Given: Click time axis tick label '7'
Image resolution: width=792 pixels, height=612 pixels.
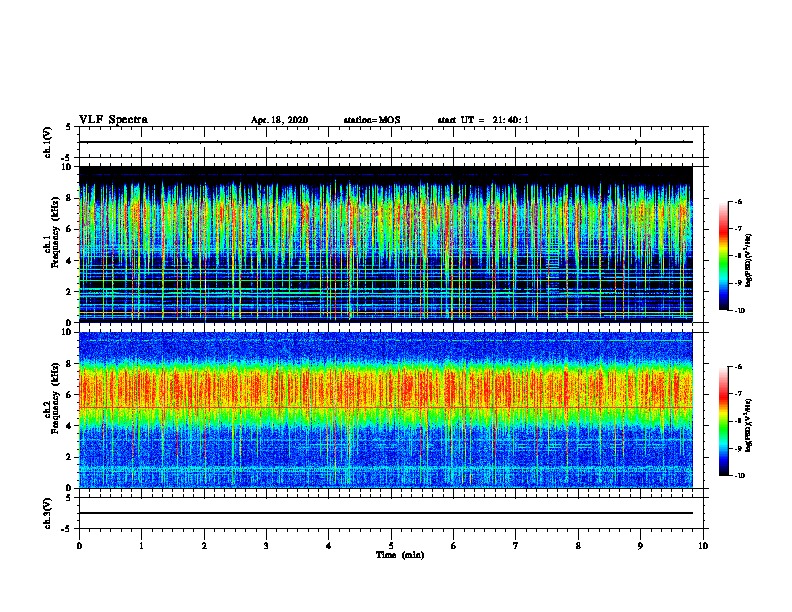Looking at the screenshot, I should point(516,546).
